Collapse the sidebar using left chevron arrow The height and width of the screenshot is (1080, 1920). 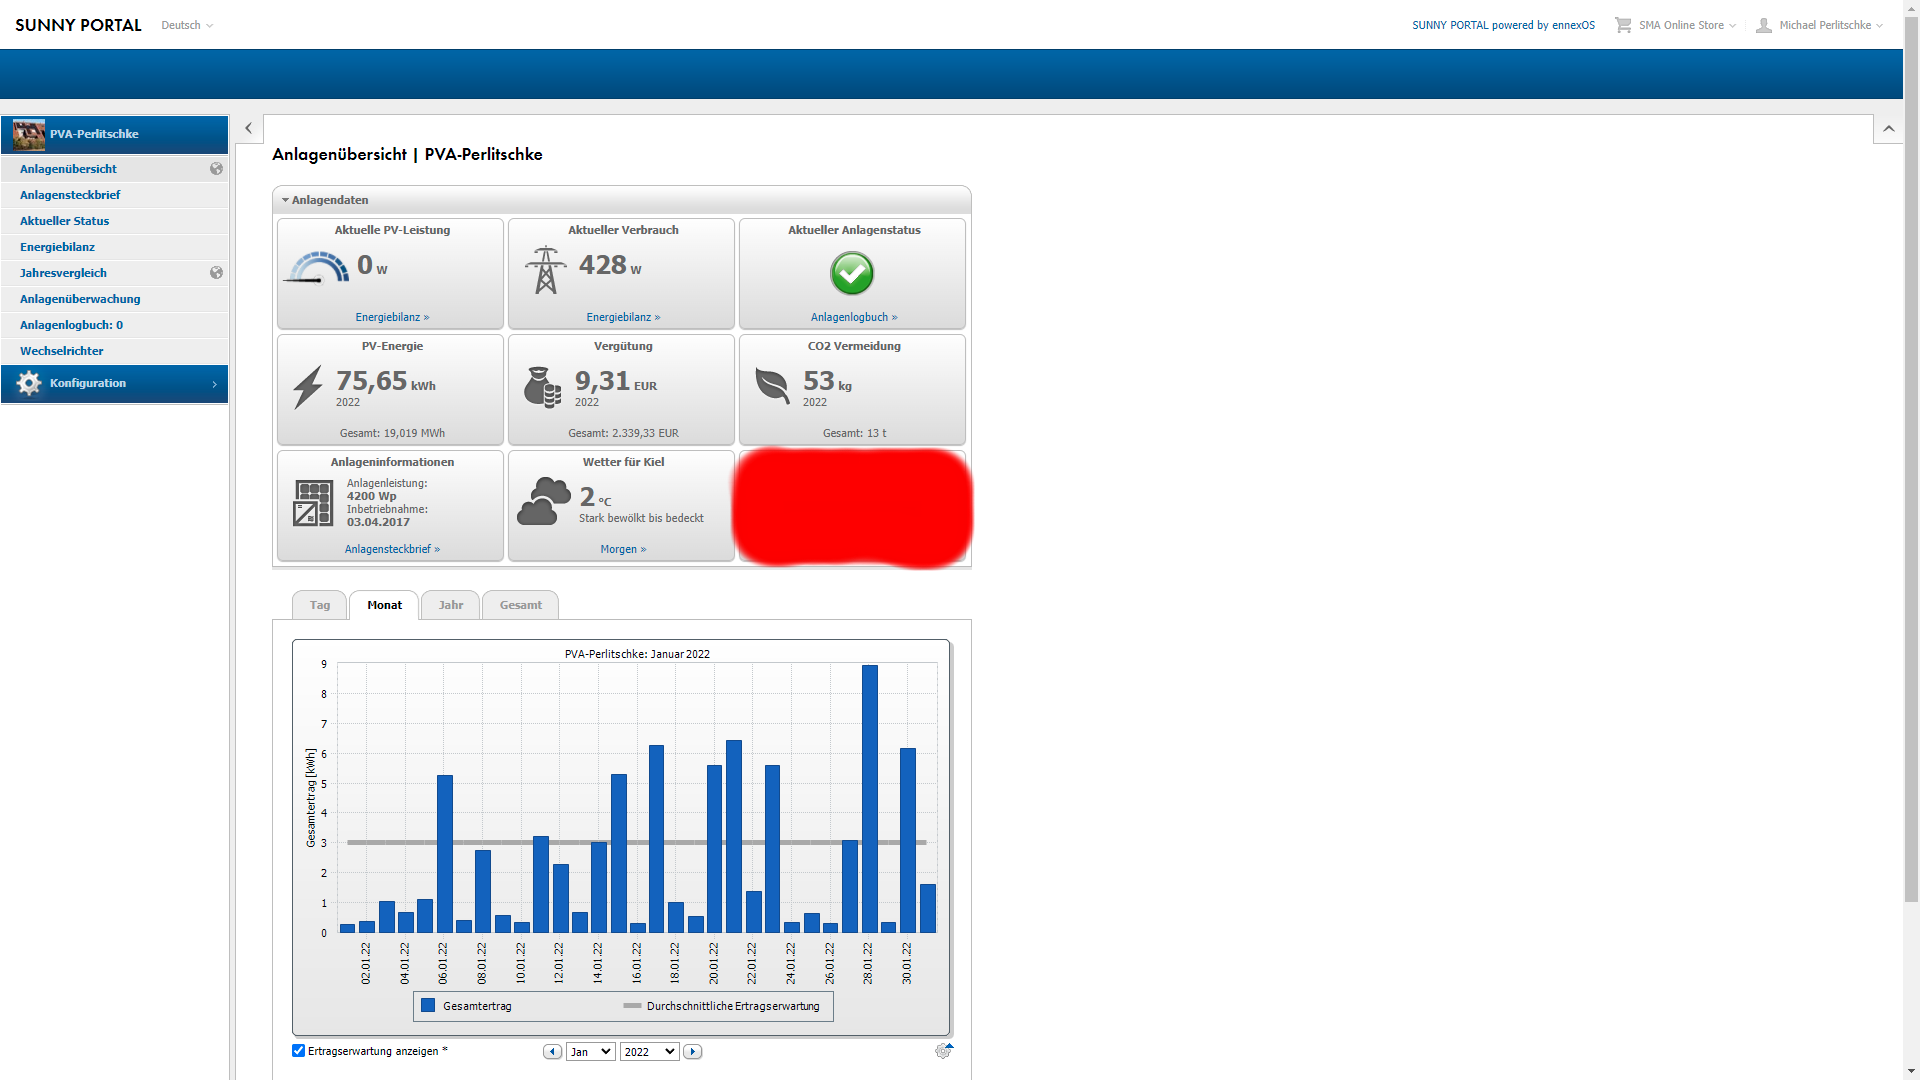249,128
